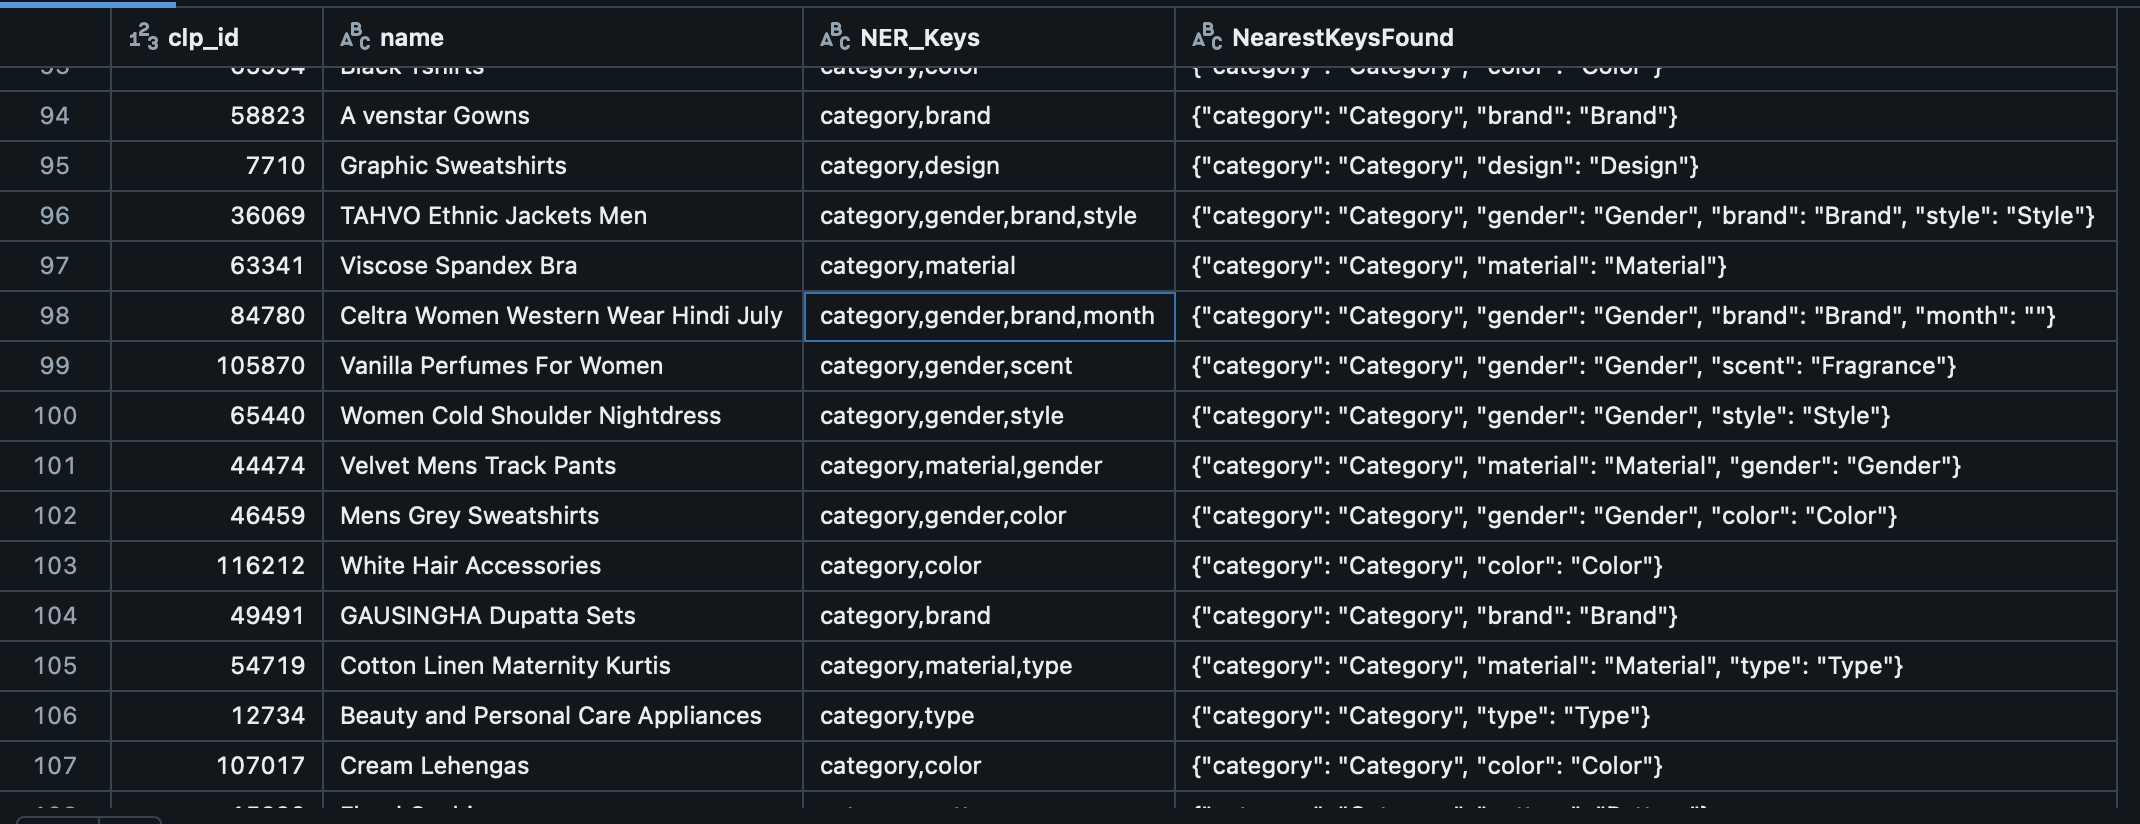Click the numeric type icon beside clp_id
The width and height of the screenshot is (2140, 824).
point(143,38)
